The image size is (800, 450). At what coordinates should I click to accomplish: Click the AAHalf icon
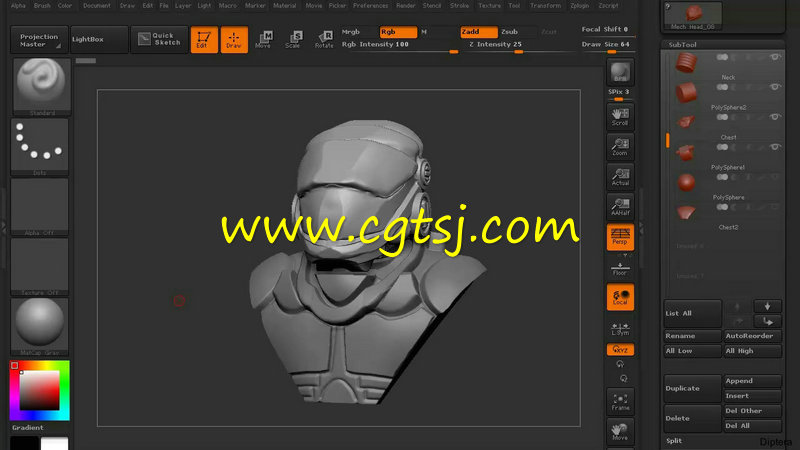click(620, 207)
